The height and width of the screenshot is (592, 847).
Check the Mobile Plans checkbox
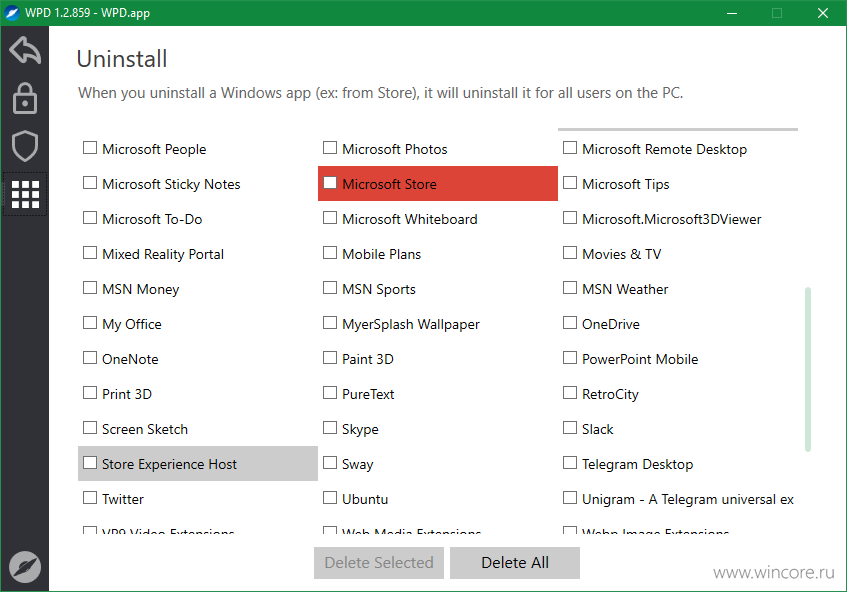point(330,253)
